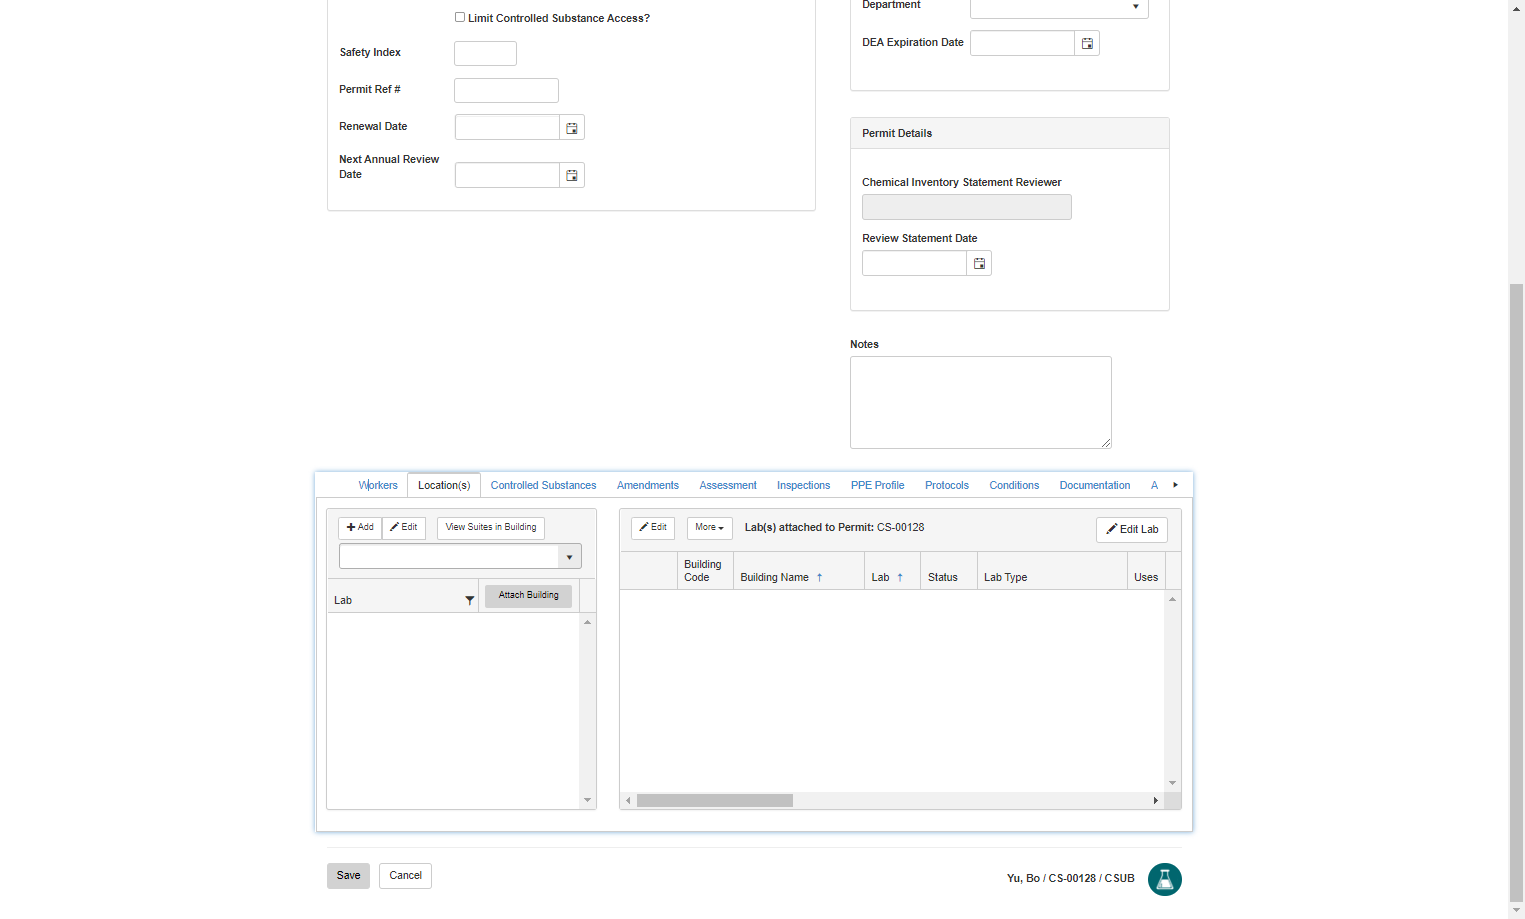Select the Location(s) tab
Screen dimensions: 1525x919
pos(444,485)
